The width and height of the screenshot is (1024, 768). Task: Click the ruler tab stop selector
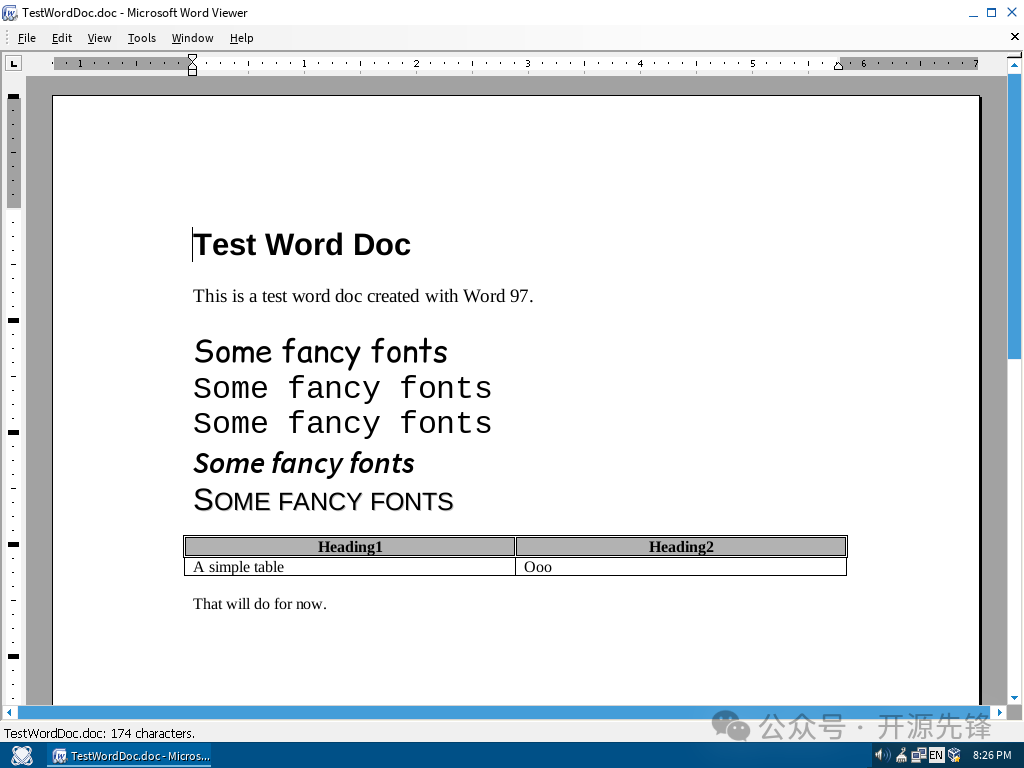[x=14, y=64]
